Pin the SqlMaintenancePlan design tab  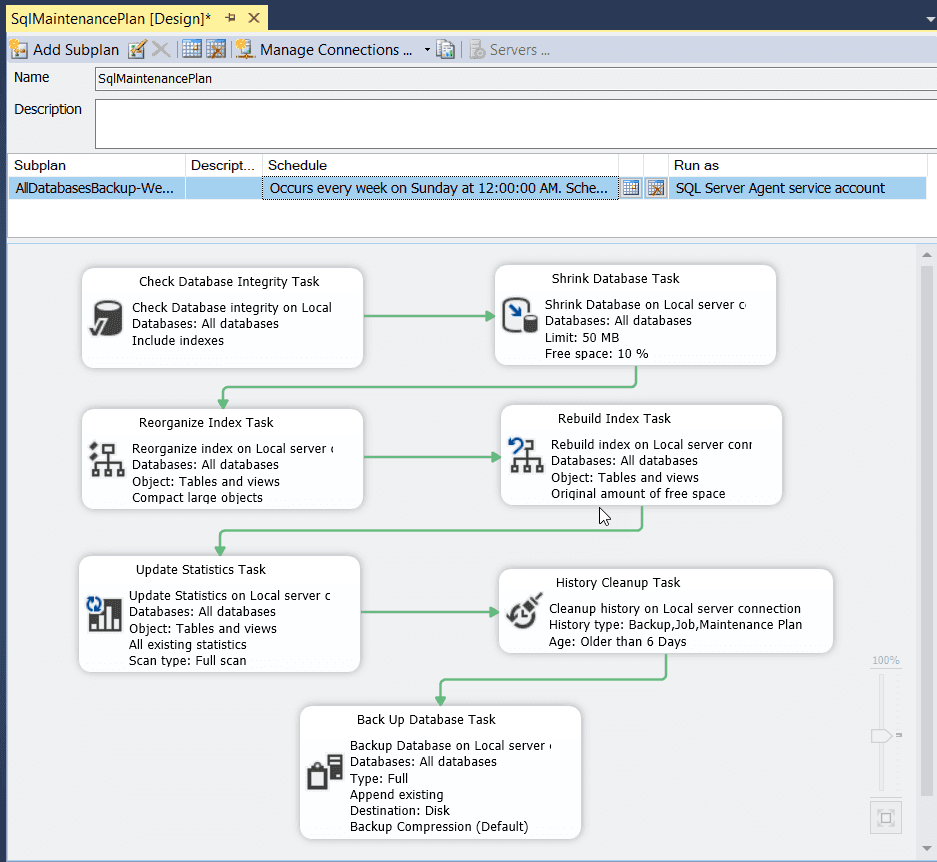(231, 18)
